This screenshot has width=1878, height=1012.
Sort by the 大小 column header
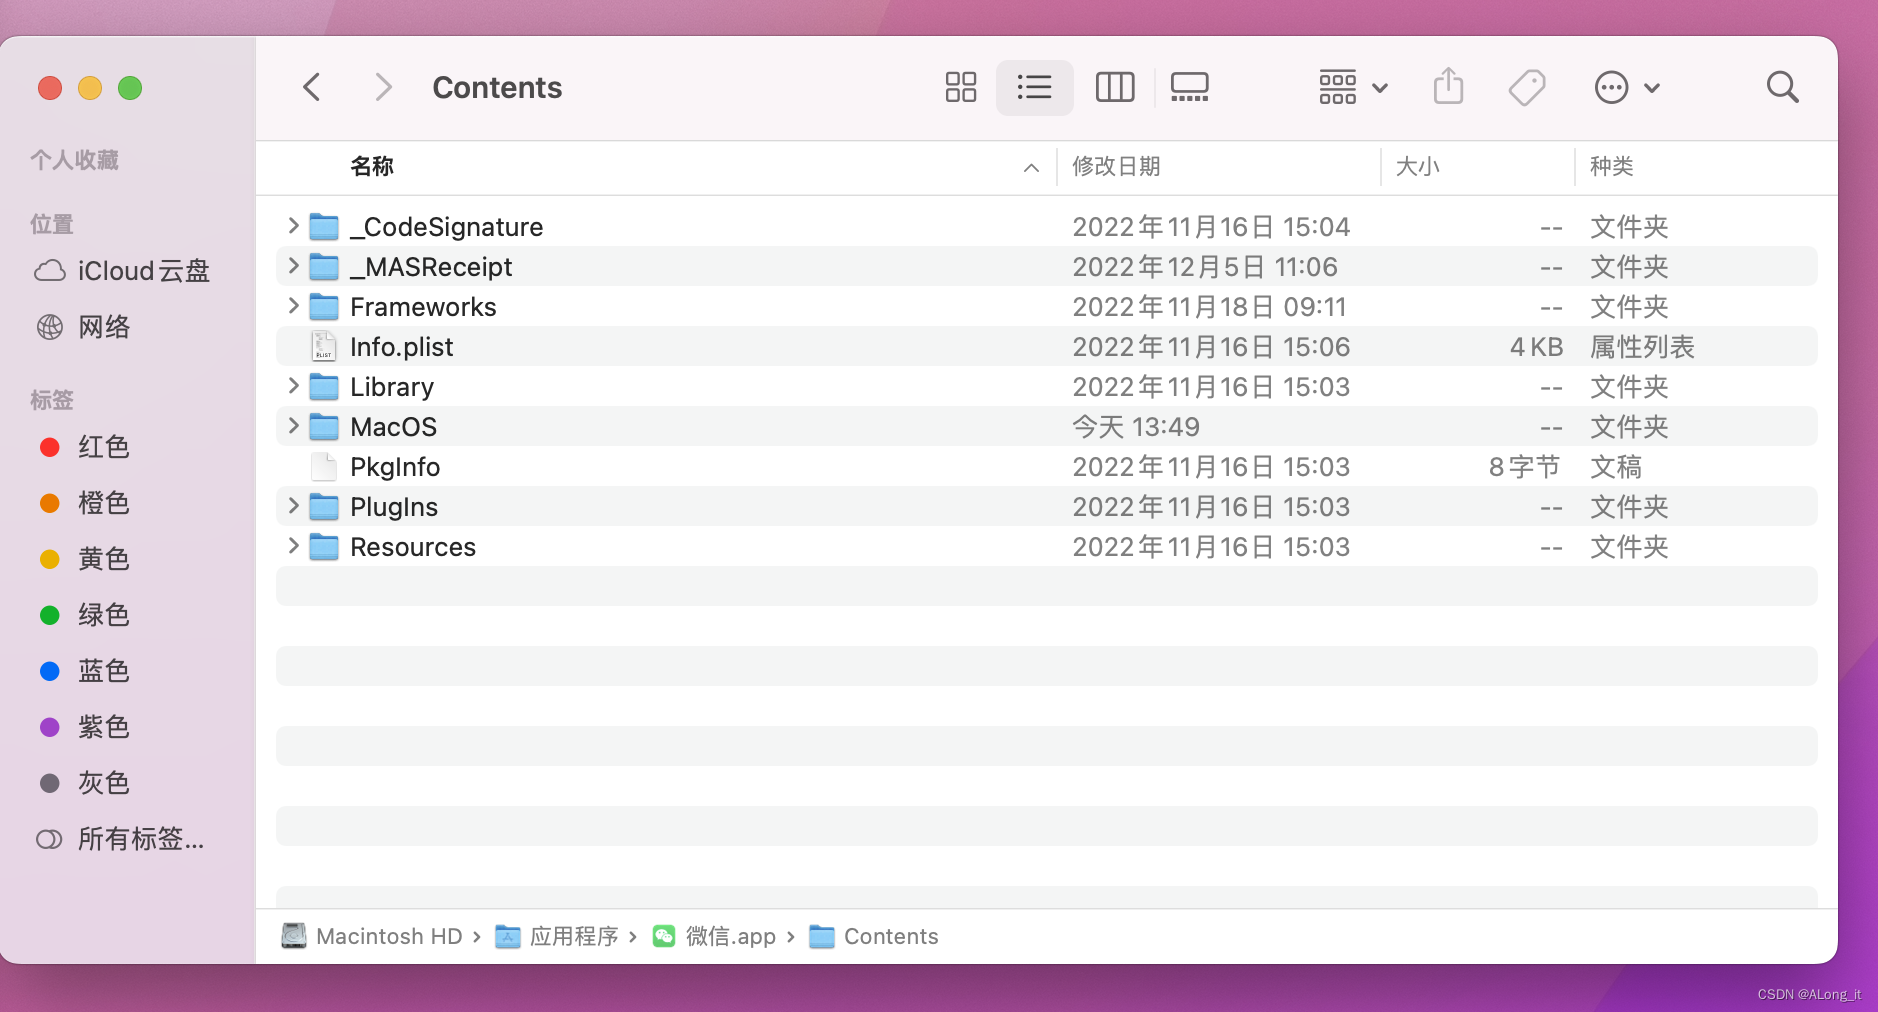tap(1417, 167)
